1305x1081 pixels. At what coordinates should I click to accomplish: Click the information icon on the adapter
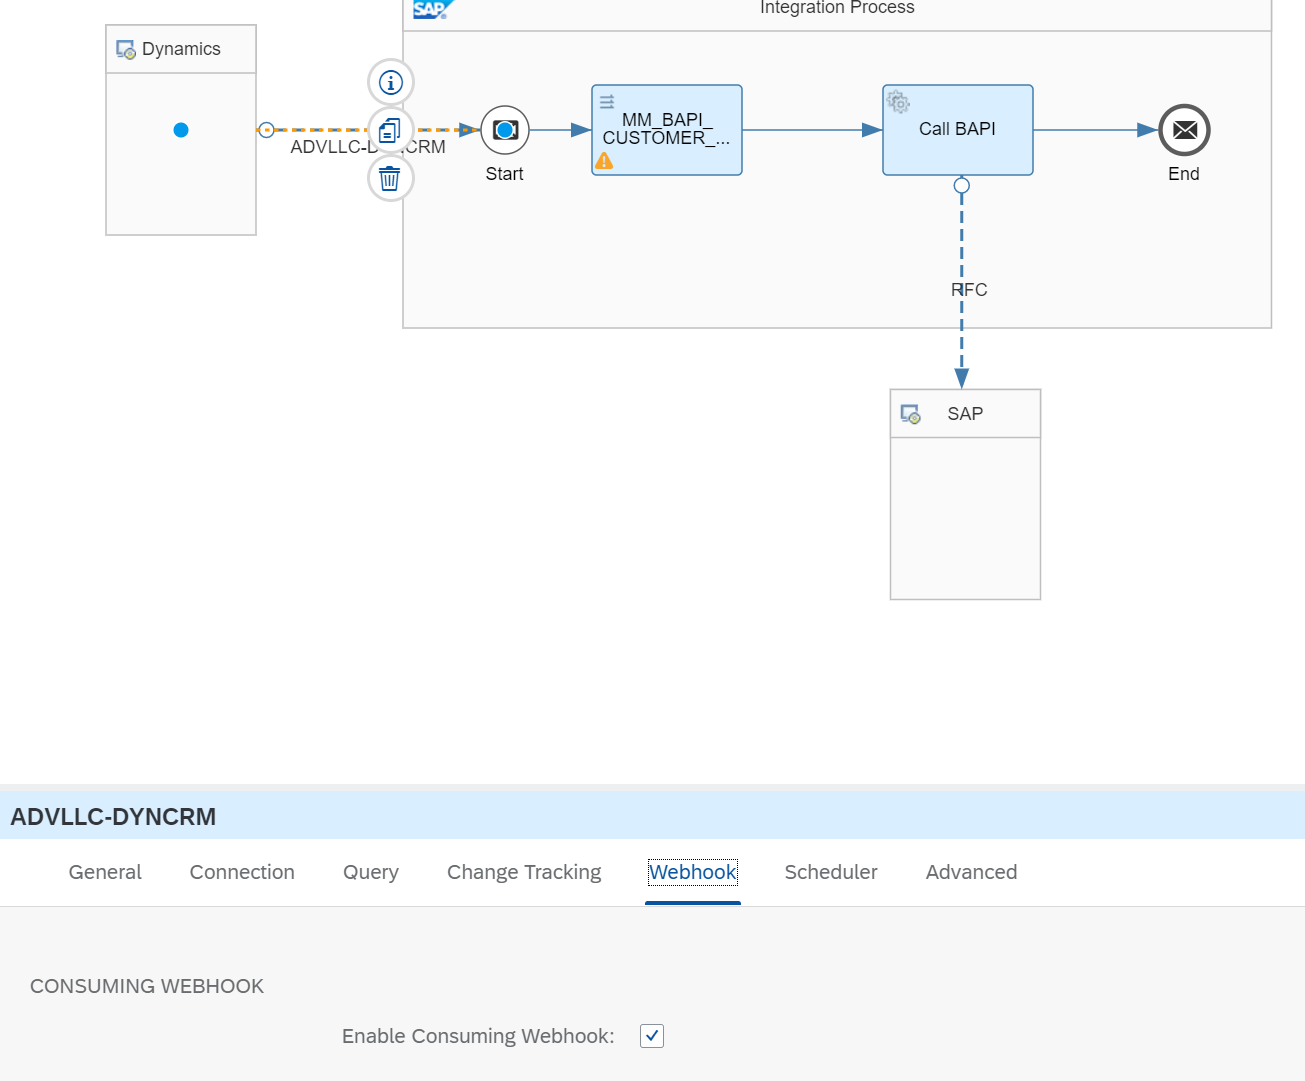pos(391,82)
